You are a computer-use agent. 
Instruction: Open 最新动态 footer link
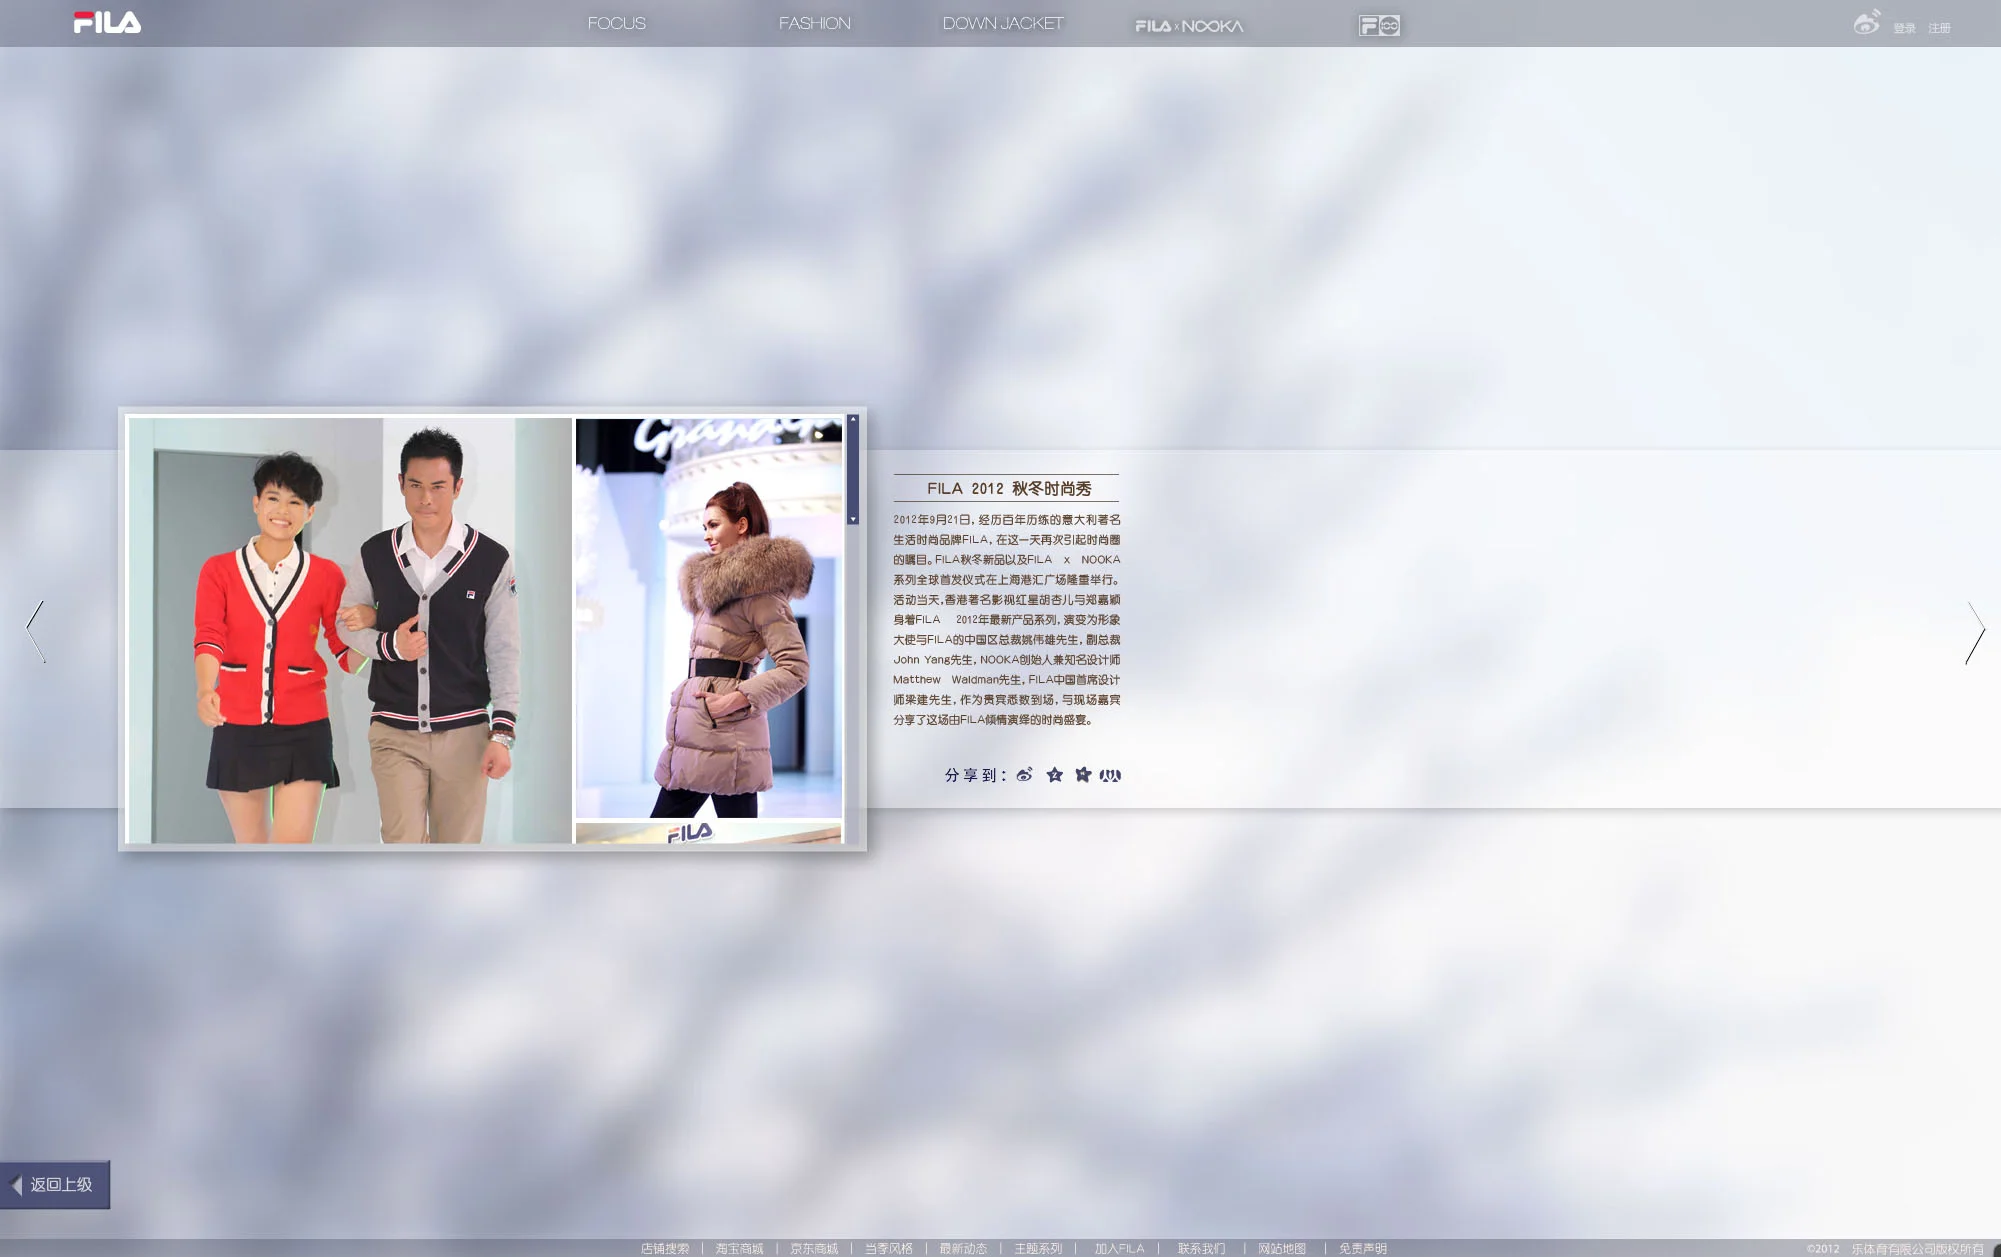pos(962,1248)
